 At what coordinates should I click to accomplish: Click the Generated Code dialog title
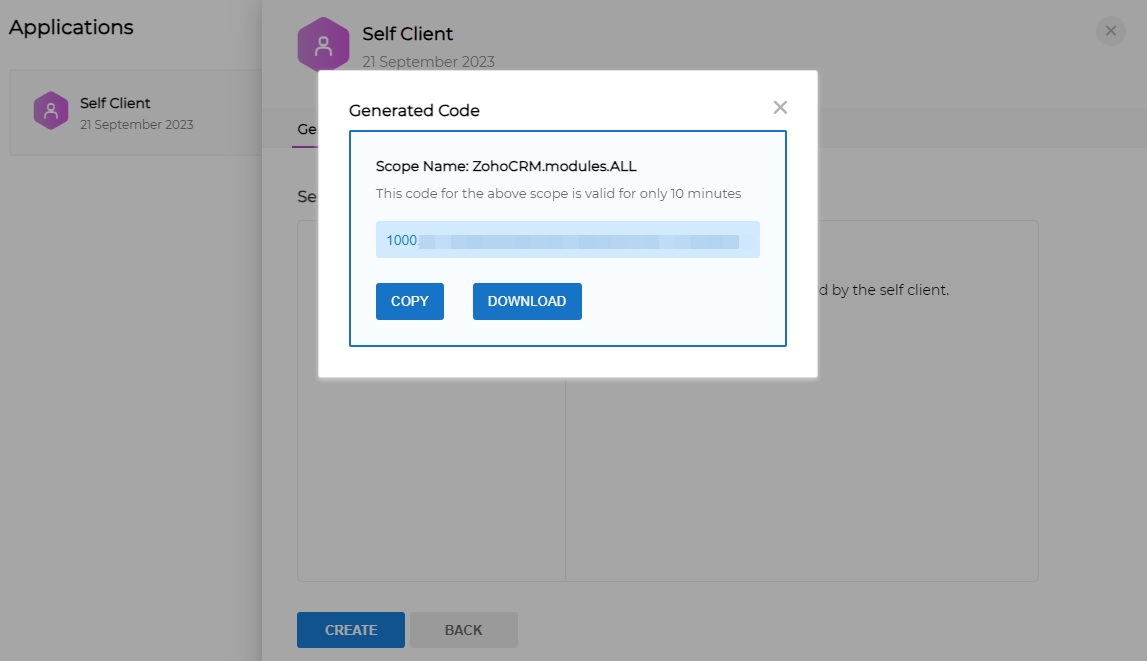click(x=414, y=110)
